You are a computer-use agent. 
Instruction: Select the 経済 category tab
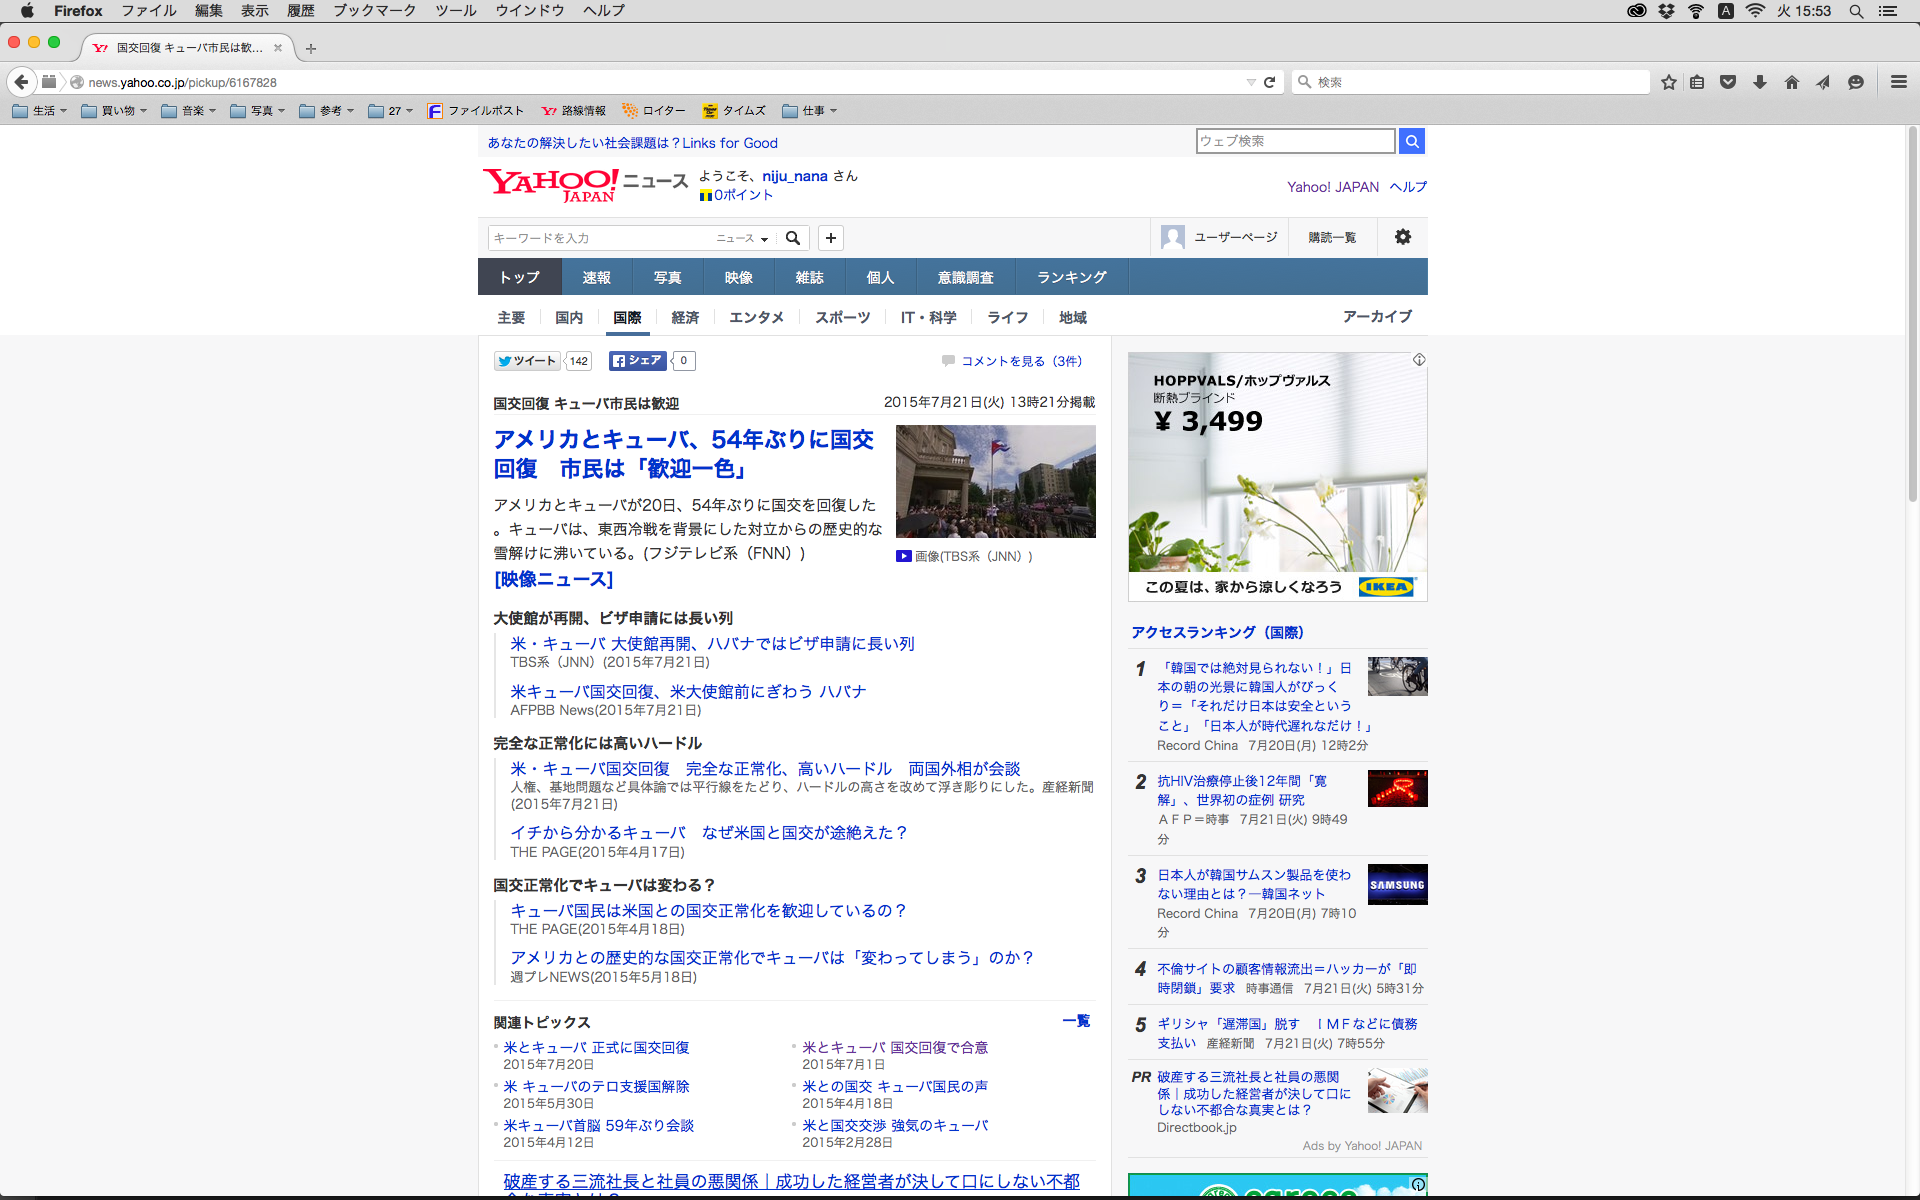coord(685,317)
